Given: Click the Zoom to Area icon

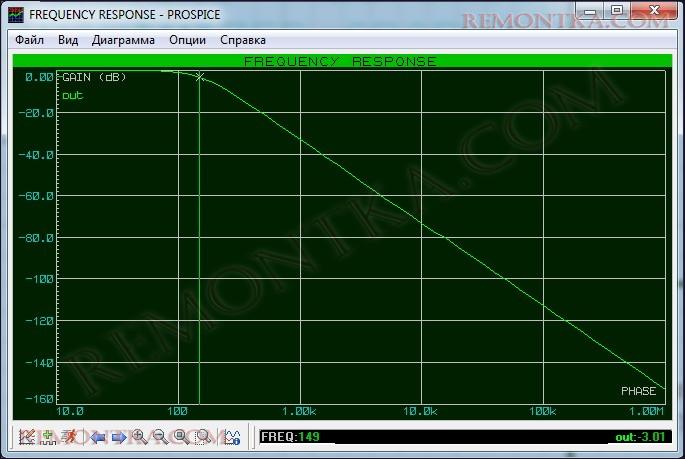Looking at the screenshot, I should pos(202,437).
